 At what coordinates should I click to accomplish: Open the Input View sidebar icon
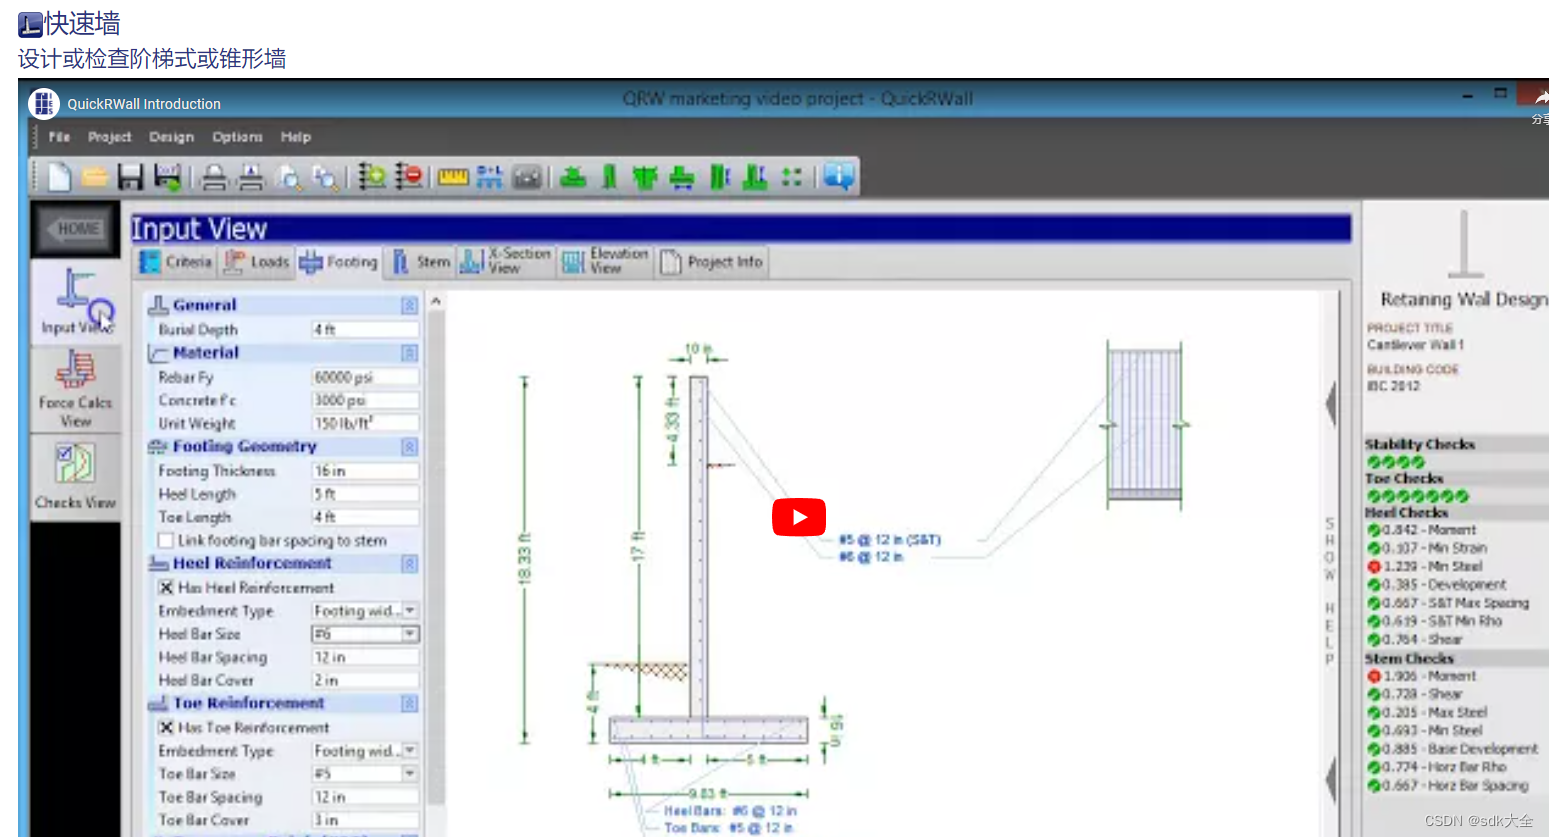[x=77, y=300]
